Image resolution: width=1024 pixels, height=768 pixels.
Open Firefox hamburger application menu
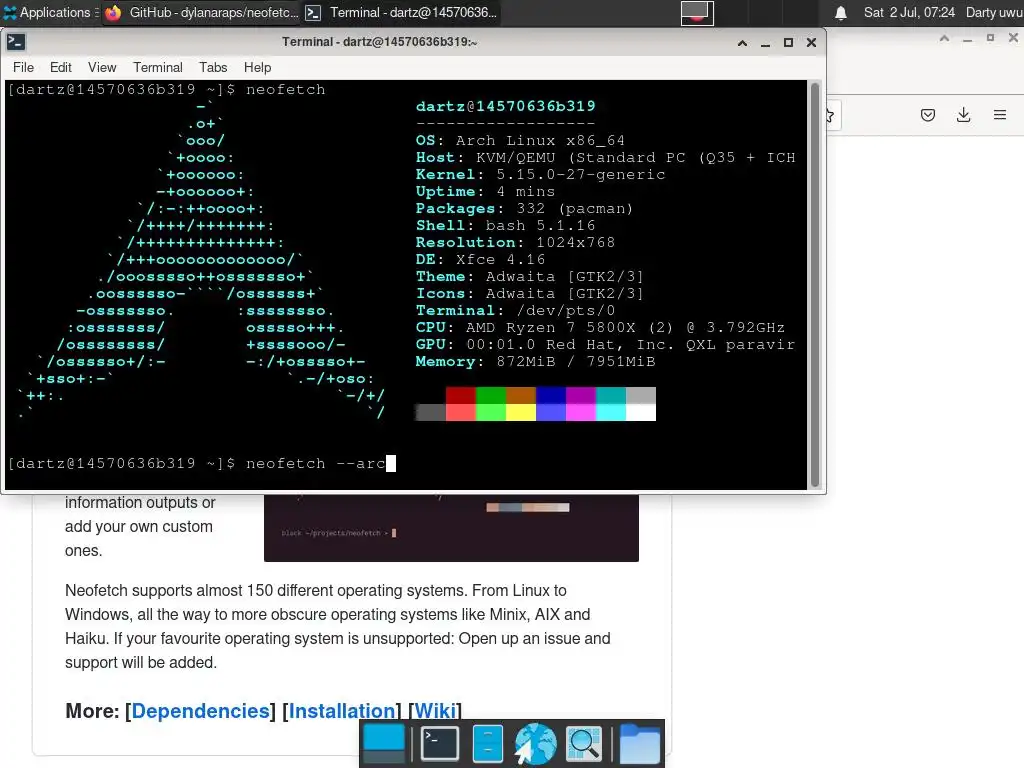click(1000, 115)
